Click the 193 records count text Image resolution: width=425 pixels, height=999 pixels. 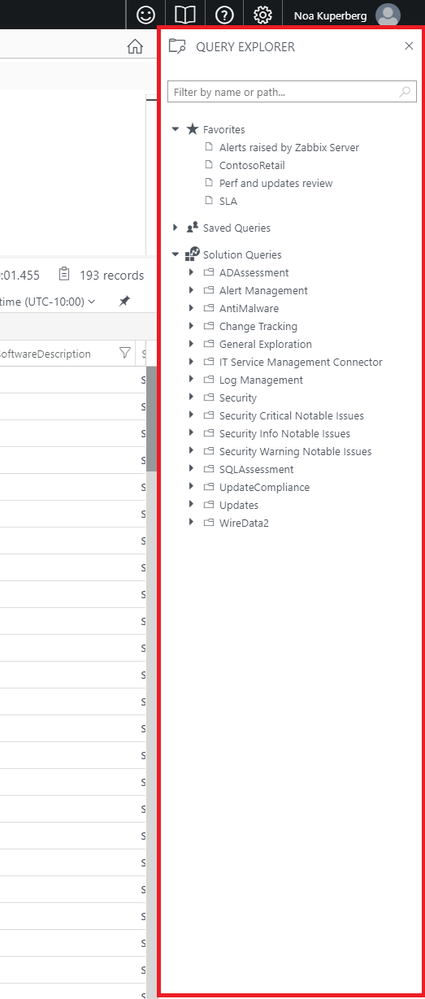tap(112, 275)
